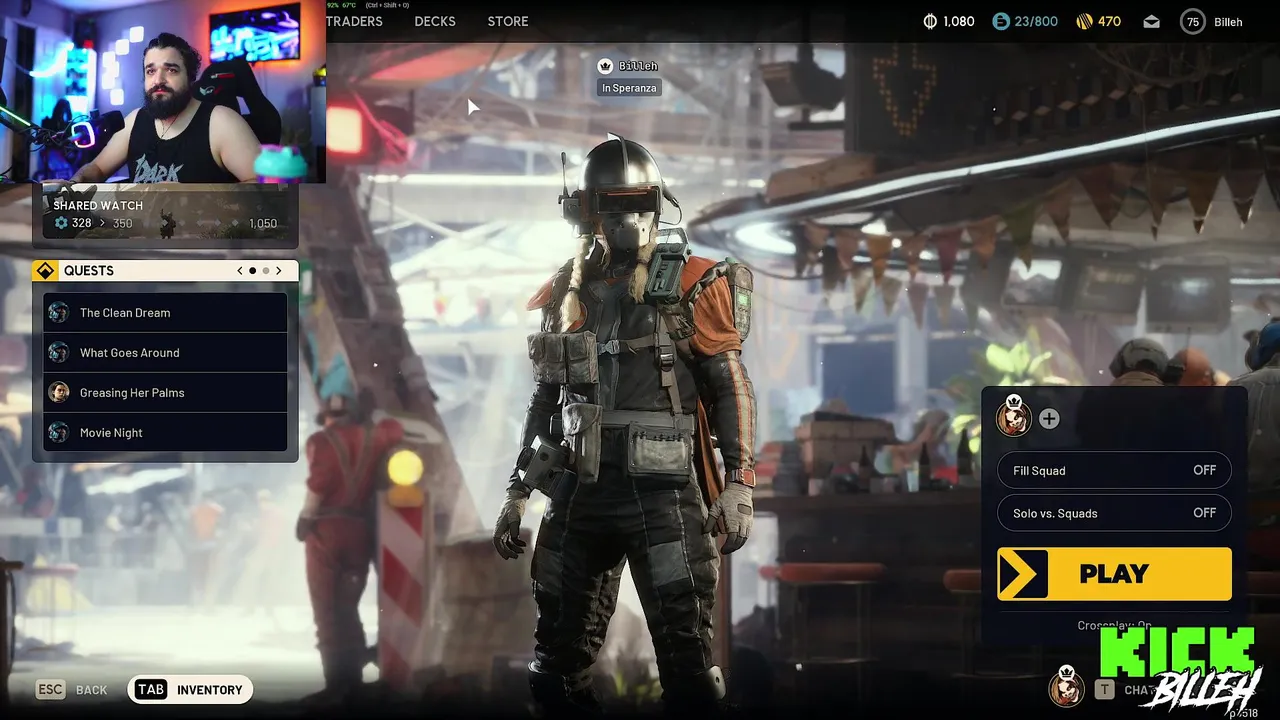Screen dimensions: 1280x720
Task: Click the 'In Speranza' status label
Action: click(629, 88)
